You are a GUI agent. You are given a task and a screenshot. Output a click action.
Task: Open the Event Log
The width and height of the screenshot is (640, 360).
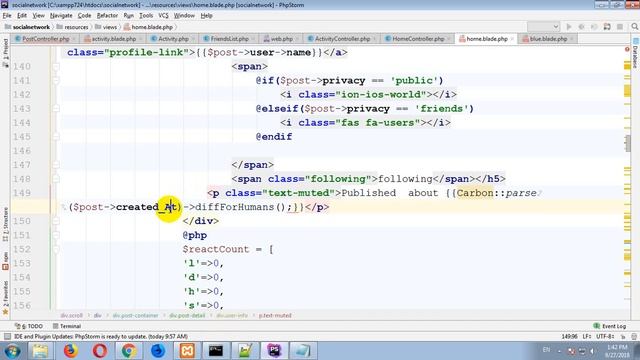click(609, 326)
